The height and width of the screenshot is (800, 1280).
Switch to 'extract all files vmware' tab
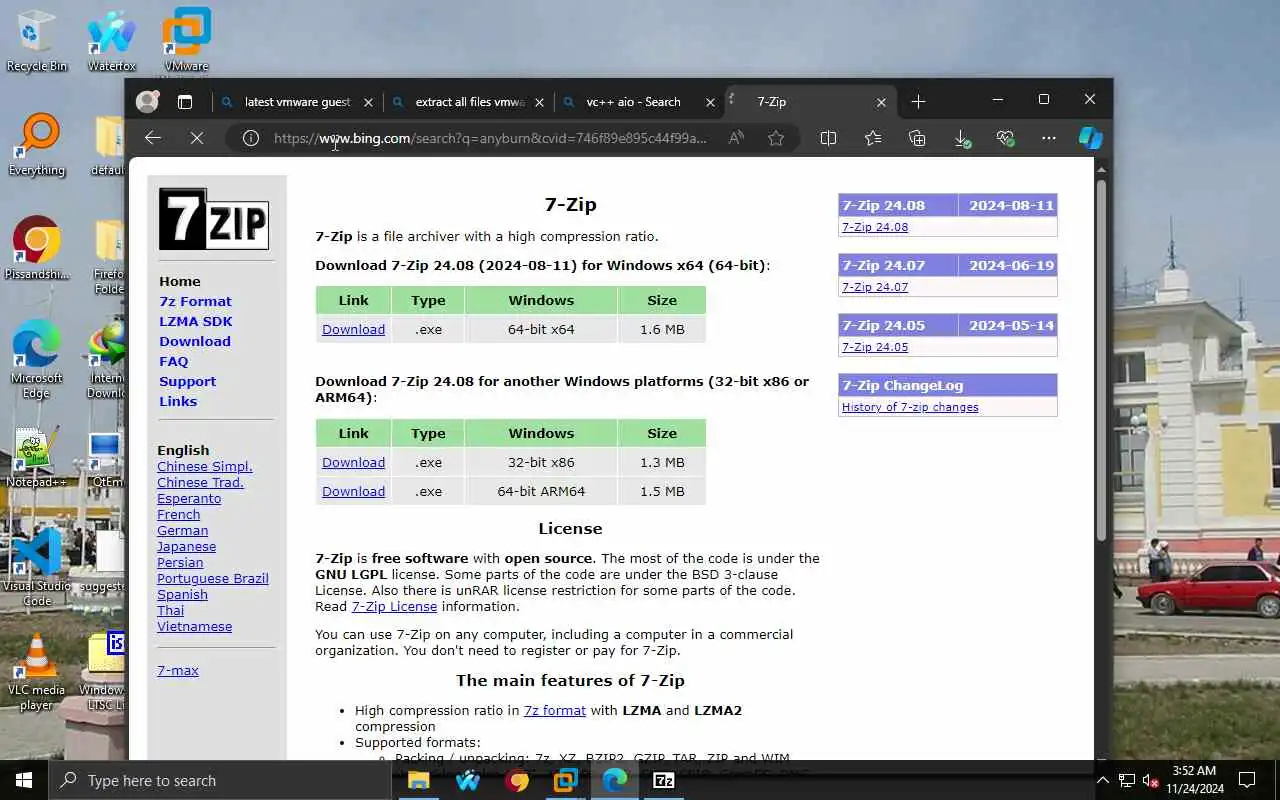(x=470, y=102)
